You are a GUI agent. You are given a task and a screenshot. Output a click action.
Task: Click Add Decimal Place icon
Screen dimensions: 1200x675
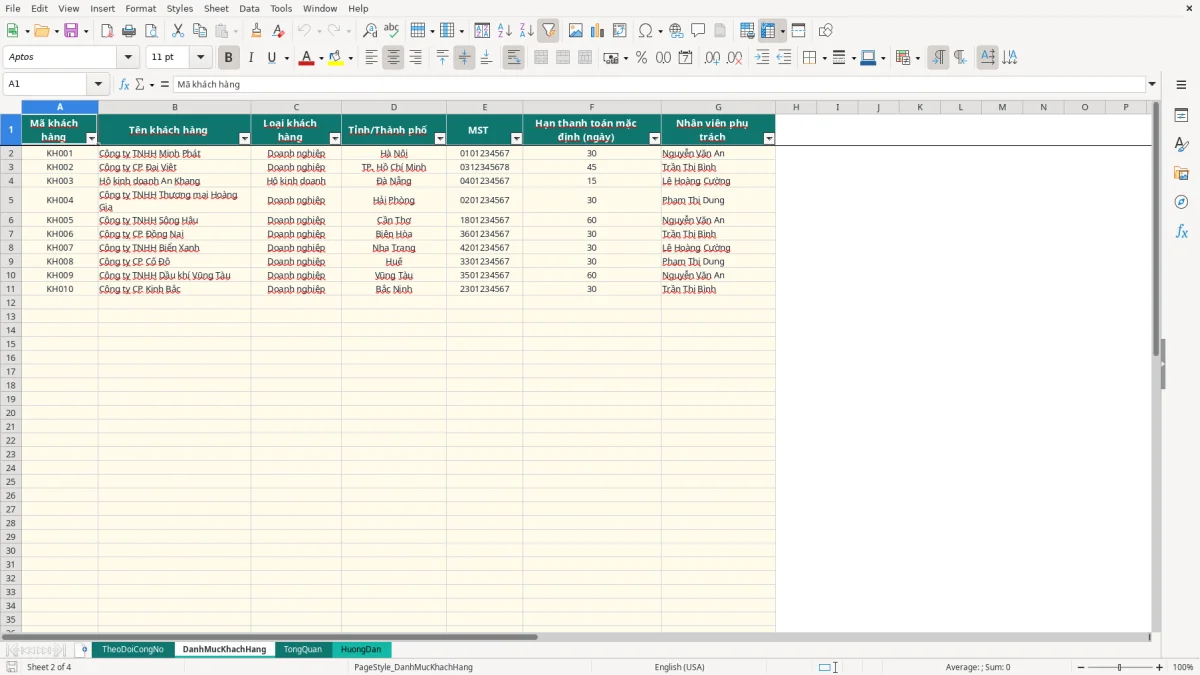pyautogui.click(x=712, y=58)
